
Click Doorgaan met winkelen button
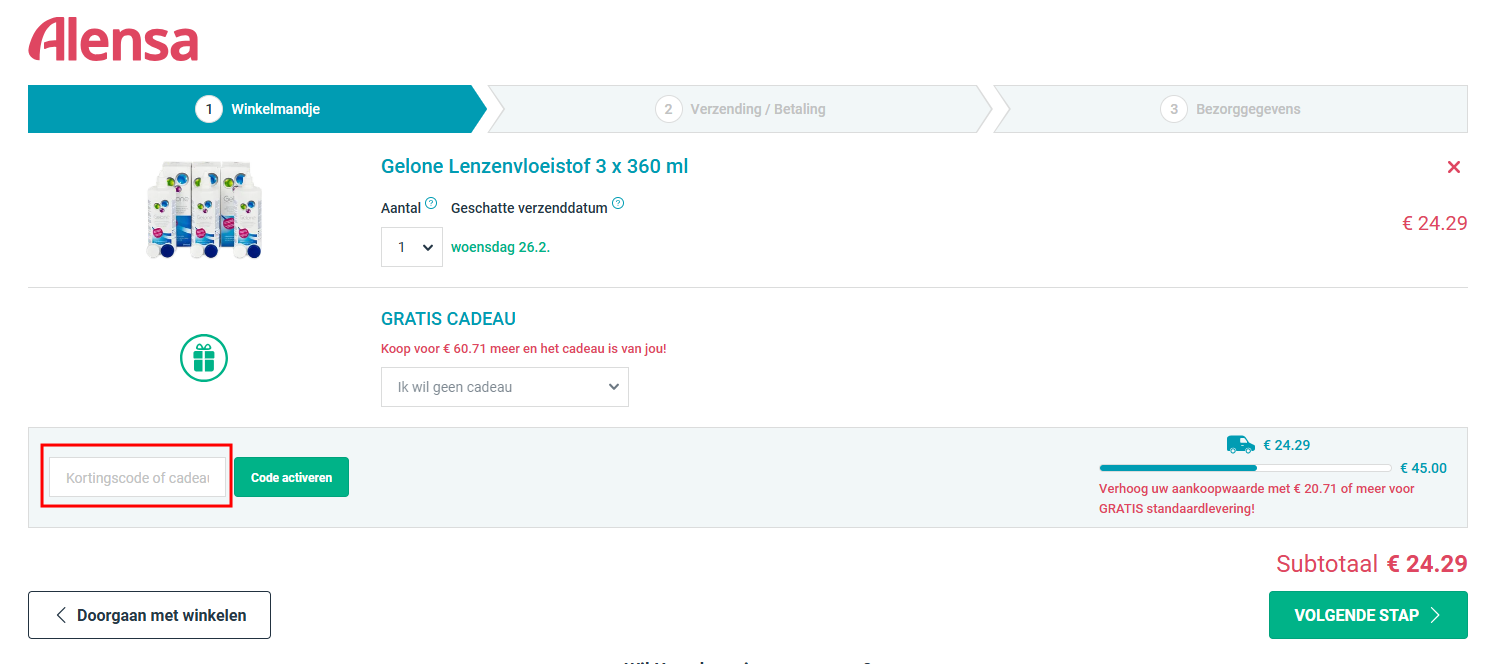coord(149,615)
